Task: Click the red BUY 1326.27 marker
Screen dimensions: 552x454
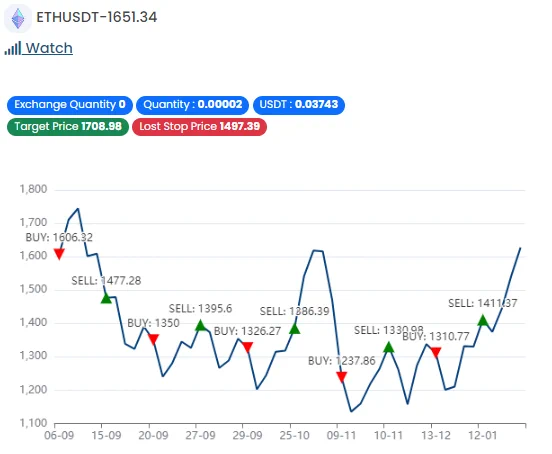Action: point(247,347)
